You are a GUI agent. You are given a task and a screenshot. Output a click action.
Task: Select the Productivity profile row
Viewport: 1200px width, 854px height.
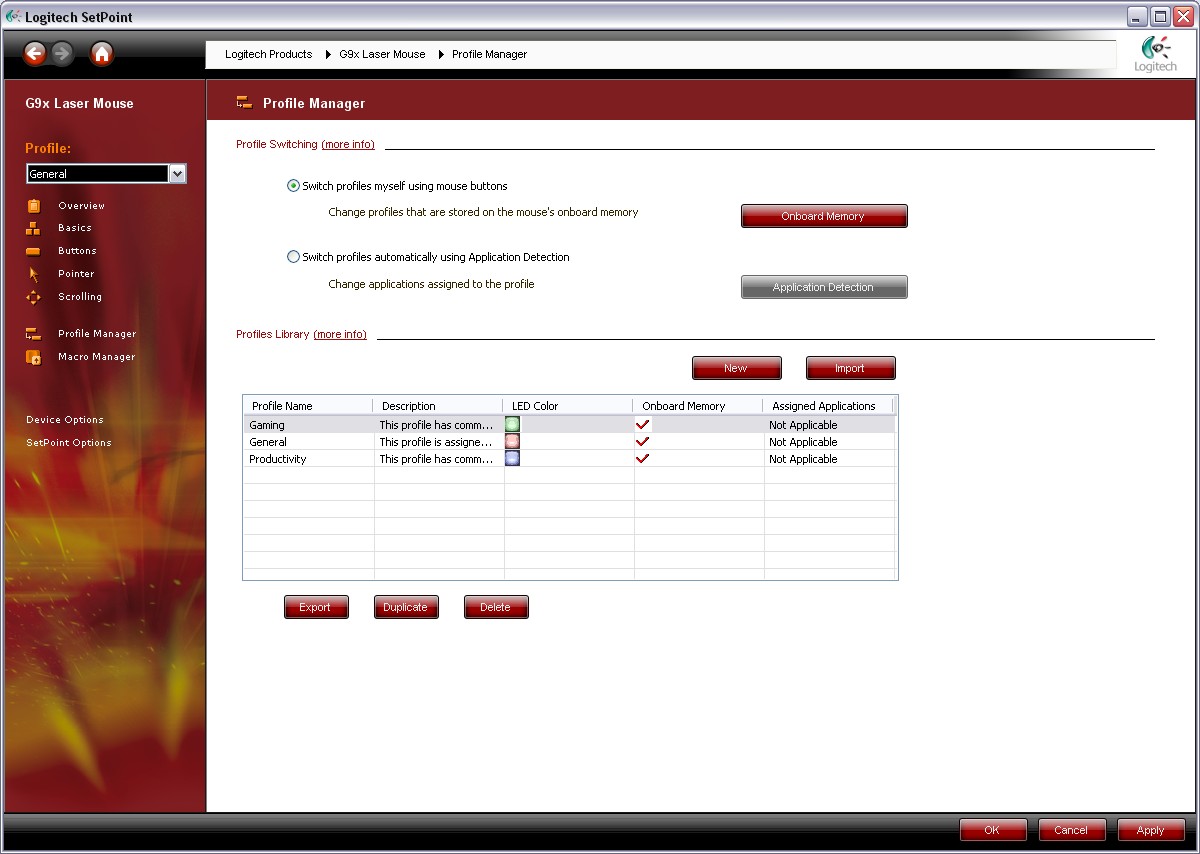click(570, 459)
